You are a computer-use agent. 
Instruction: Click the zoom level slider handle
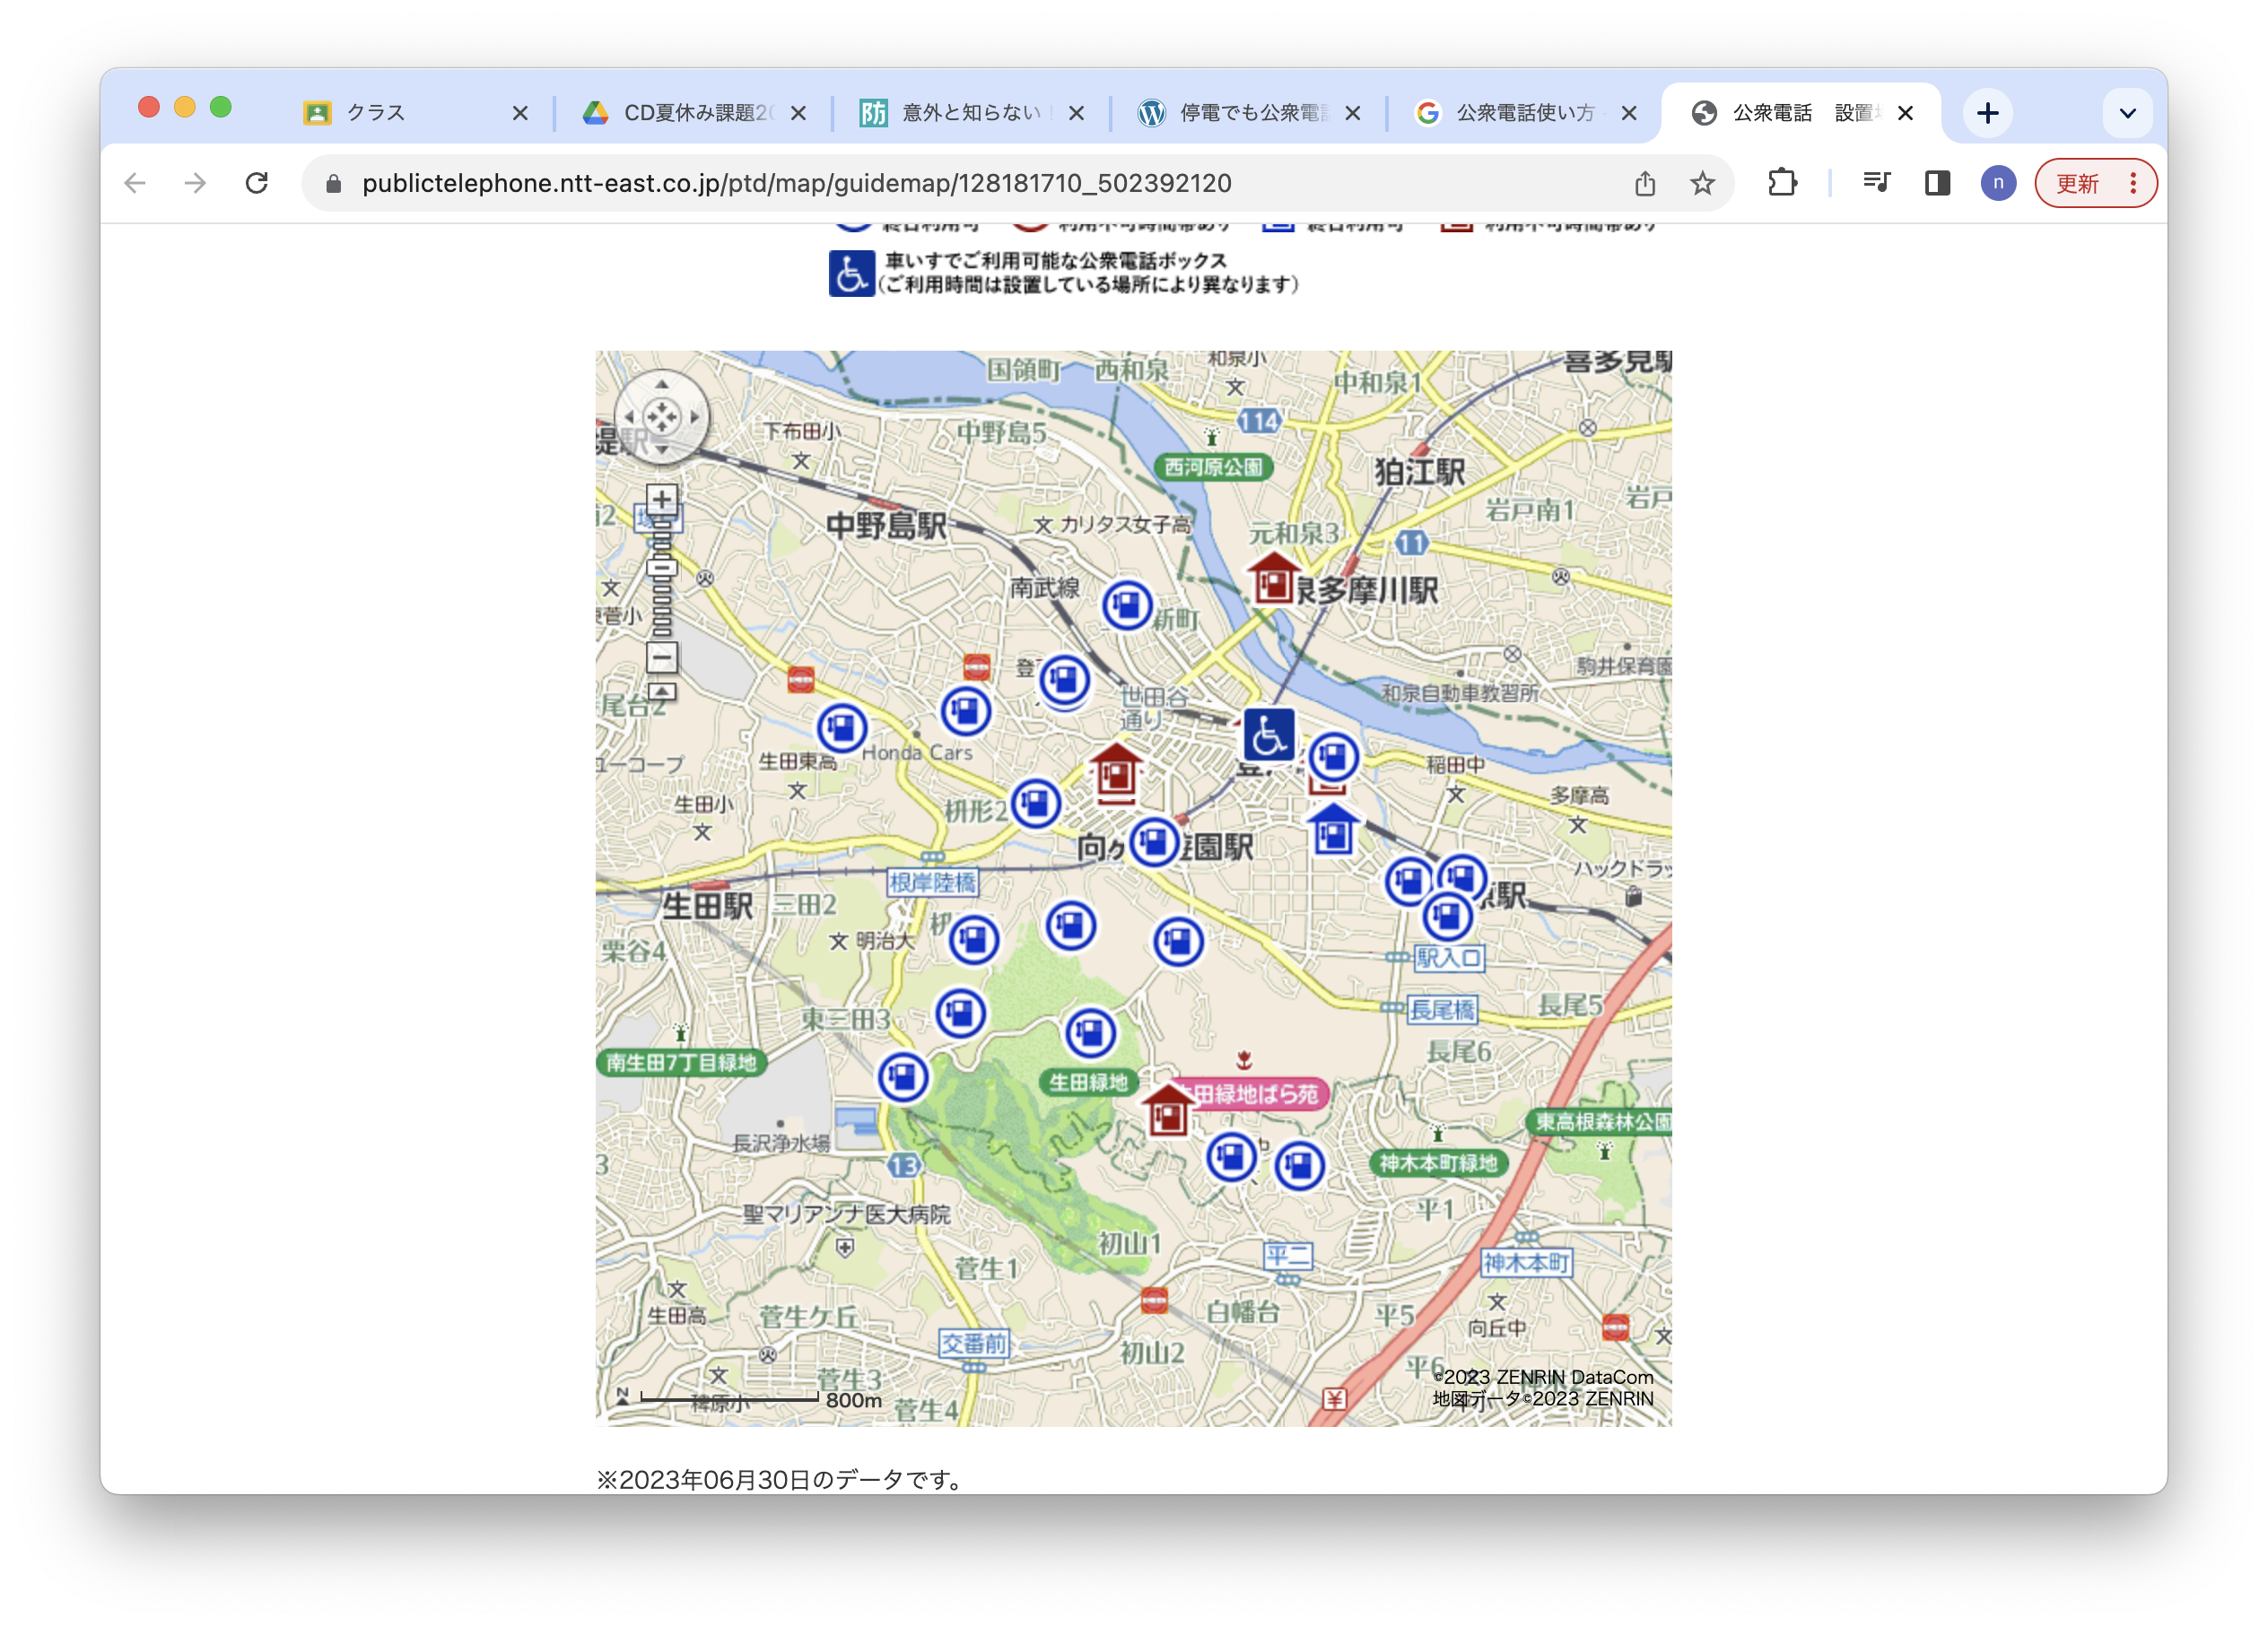(661, 568)
